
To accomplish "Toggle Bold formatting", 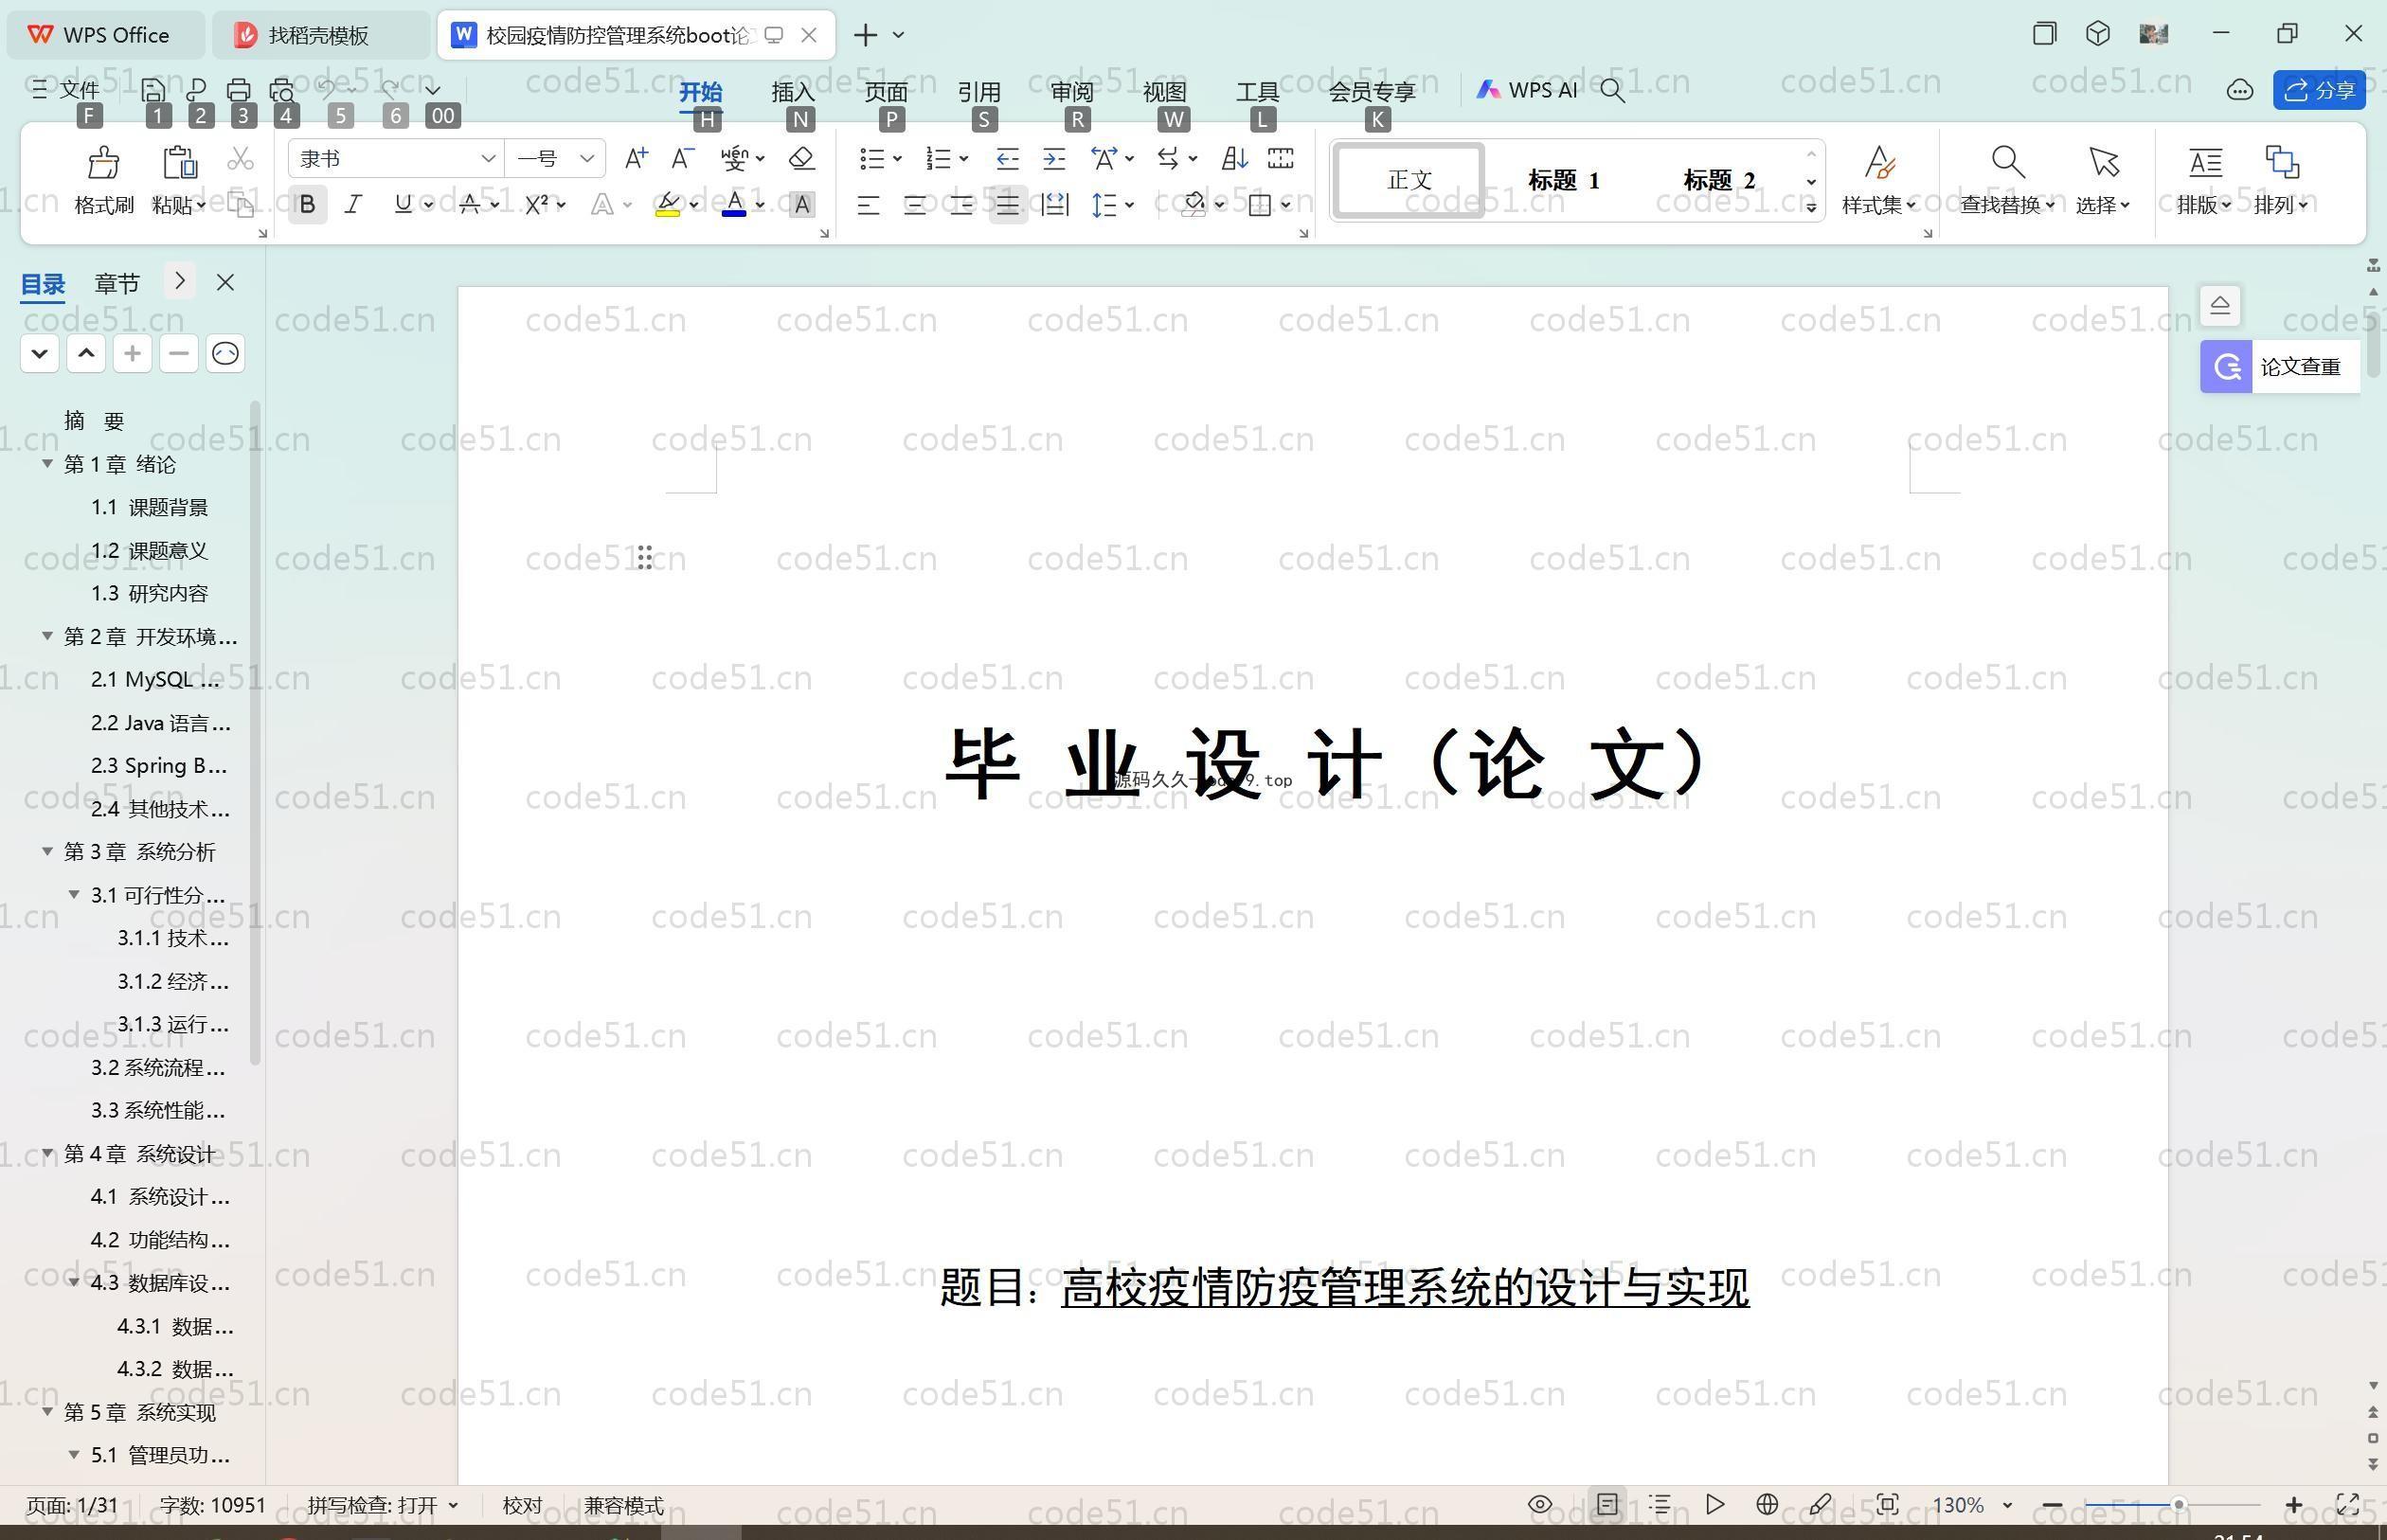I will pos(308,205).
